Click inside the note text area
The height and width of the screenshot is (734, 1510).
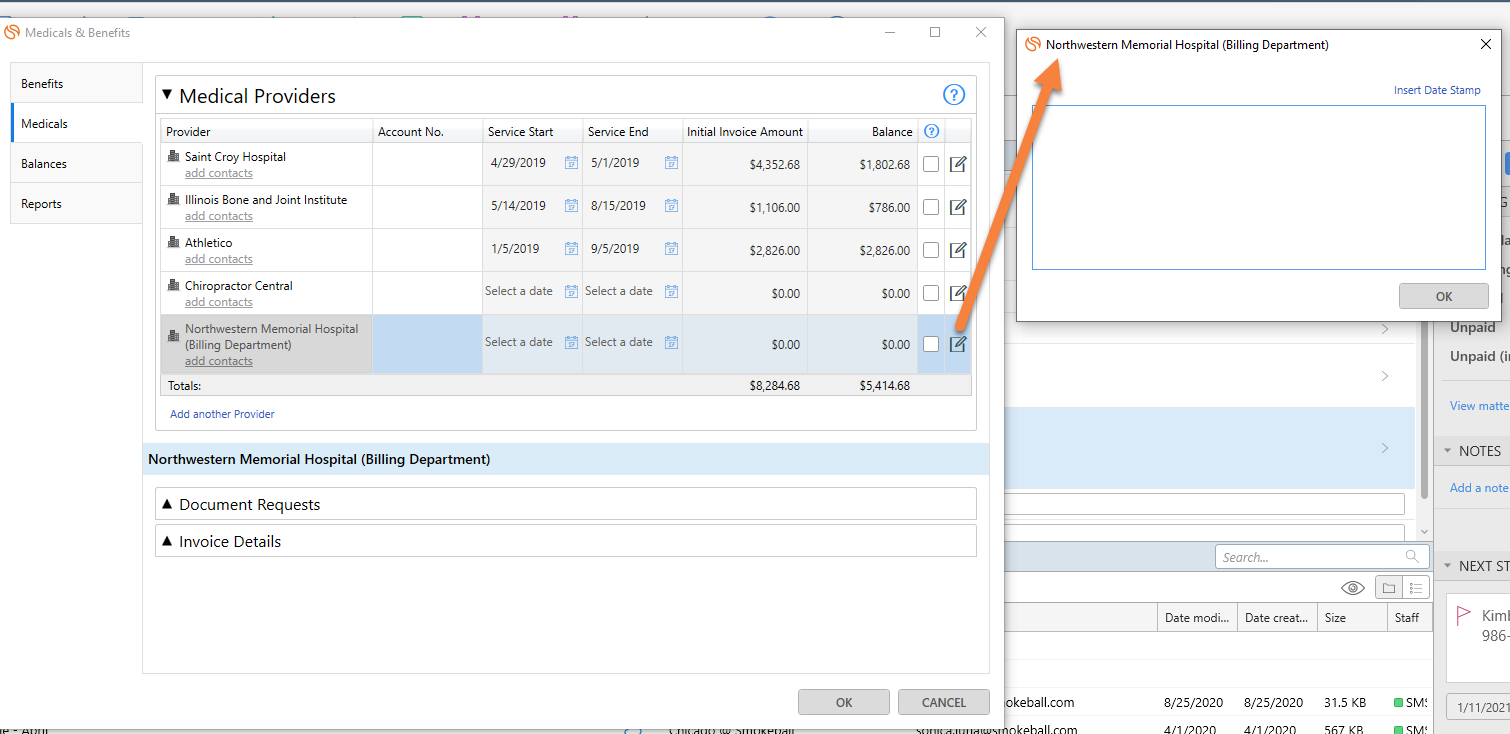(x=1258, y=187)
